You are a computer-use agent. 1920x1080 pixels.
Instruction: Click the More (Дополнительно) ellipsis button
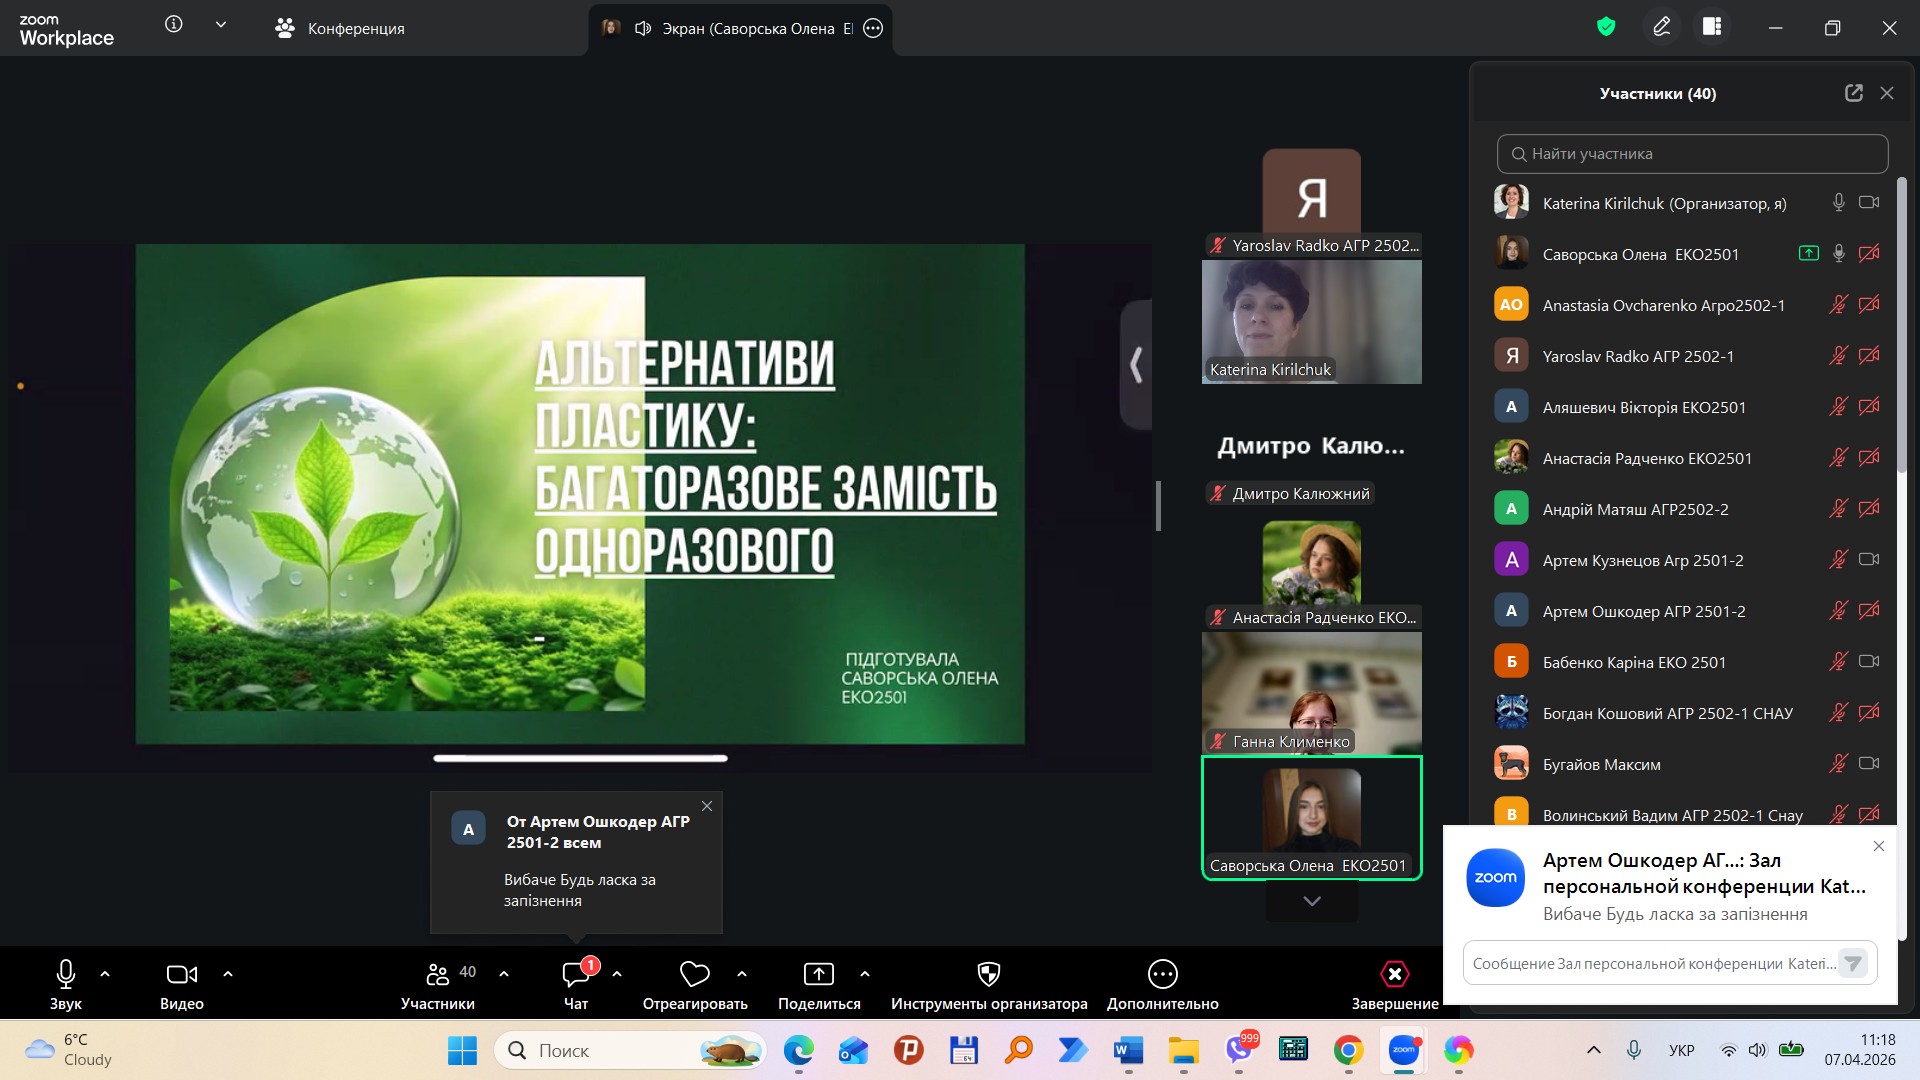(1162, 974)
